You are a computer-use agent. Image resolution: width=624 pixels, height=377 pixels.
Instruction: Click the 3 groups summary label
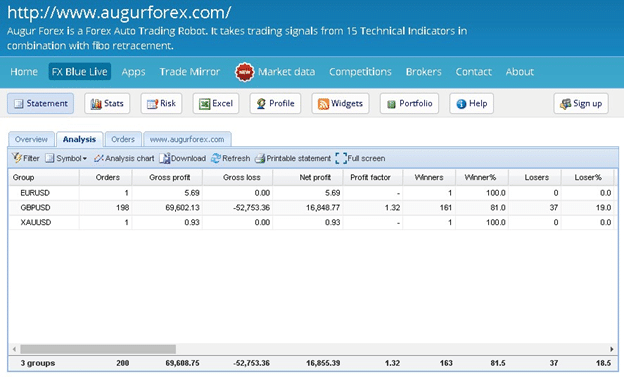[38, 363]
